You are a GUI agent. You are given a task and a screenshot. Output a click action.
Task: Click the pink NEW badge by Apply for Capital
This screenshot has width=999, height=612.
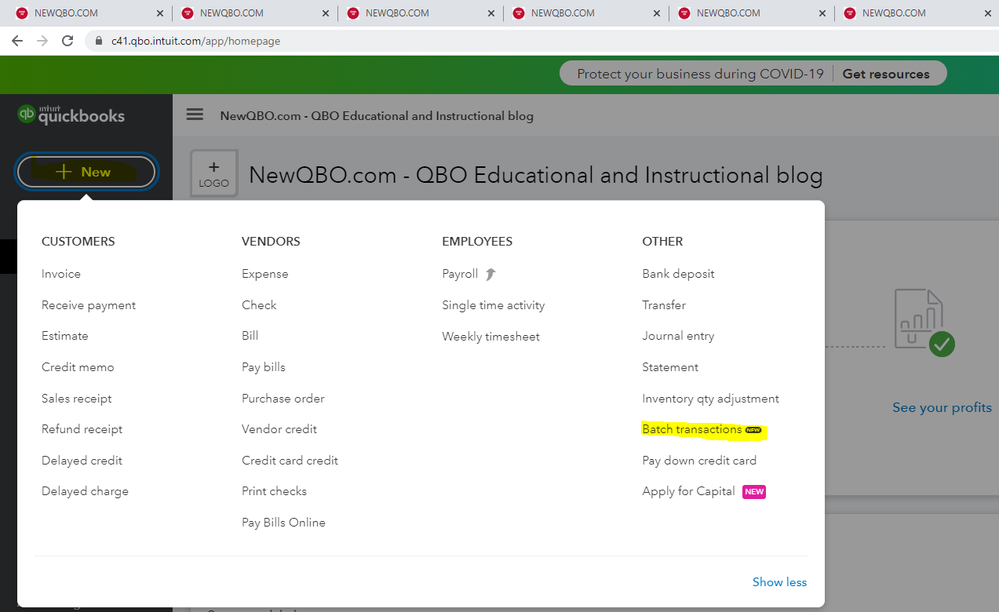click(x=754, y=492)
